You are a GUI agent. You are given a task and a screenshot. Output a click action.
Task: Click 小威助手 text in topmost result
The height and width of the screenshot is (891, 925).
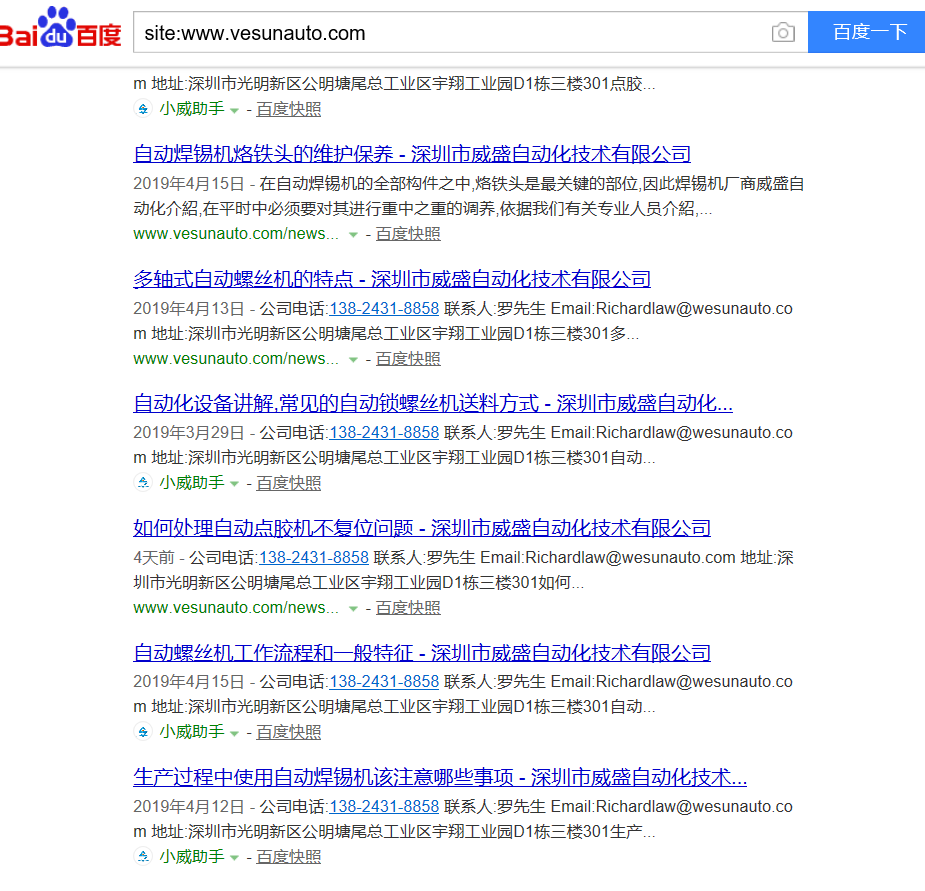tap(192, 109)
